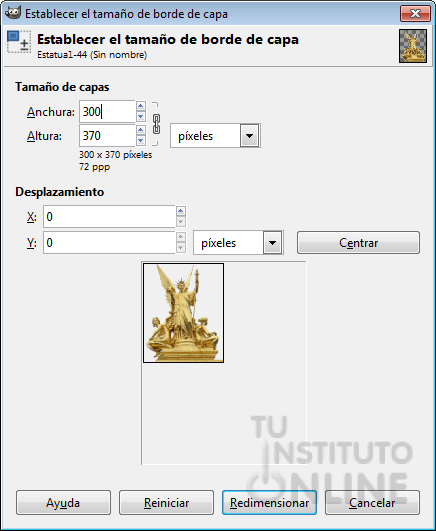Image resolution: width=436 pixels, height=531 pixels.
Task: Click the statue preview thumbnail in canvas
Action: [183, 313]
